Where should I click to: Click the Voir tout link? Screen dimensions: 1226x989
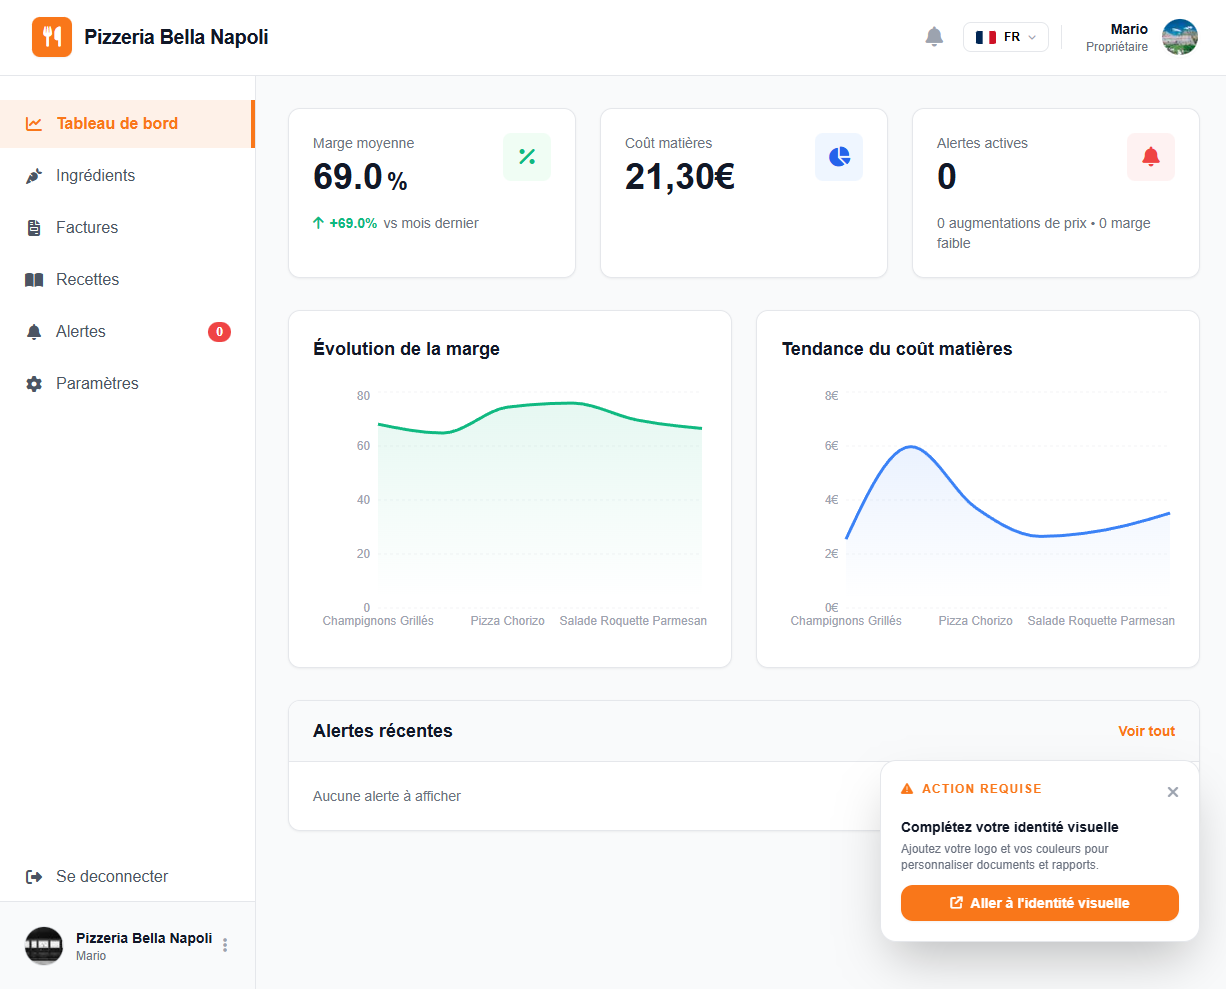[1146, 731]
